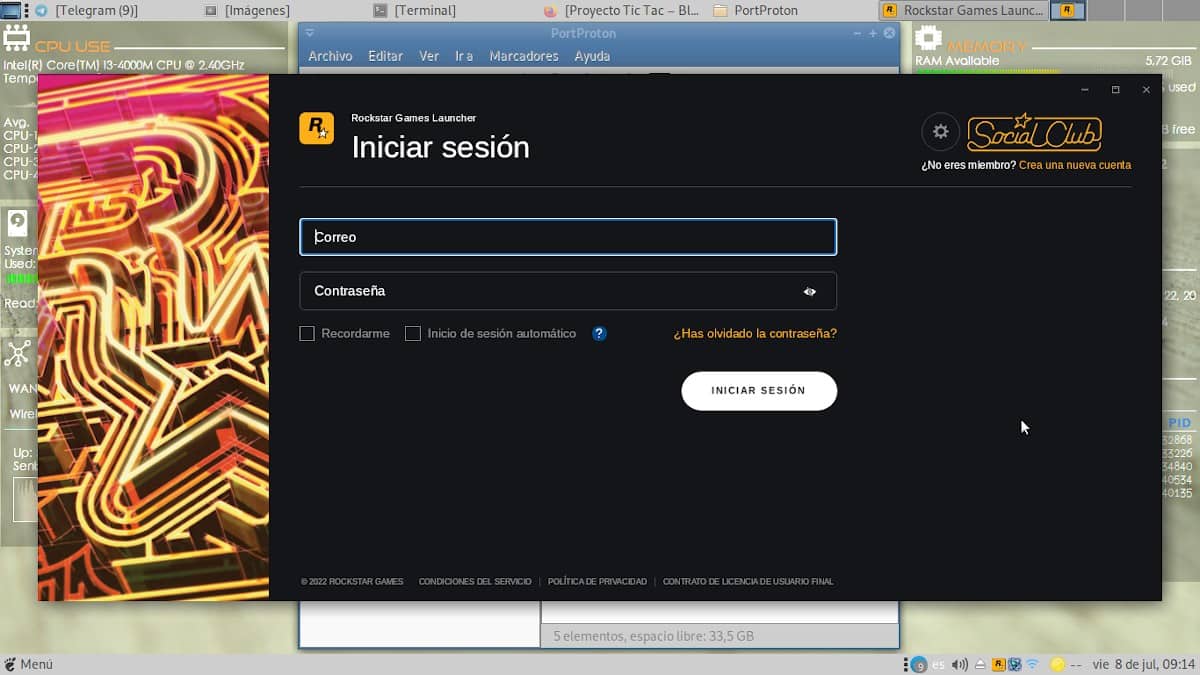Image resolution: width=1200 pixels, height=675 pixels.
Task: Click the Telegram tray icon with badge
Action: tap(918, 664)
